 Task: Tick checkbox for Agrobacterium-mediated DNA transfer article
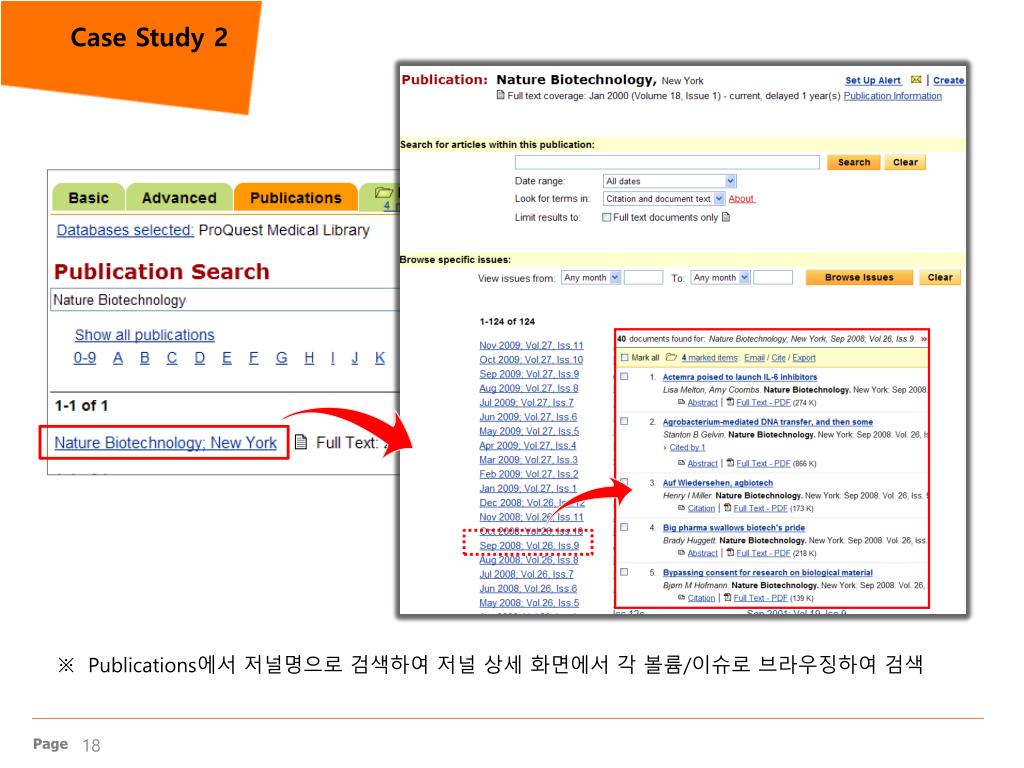tap(624, 422)
